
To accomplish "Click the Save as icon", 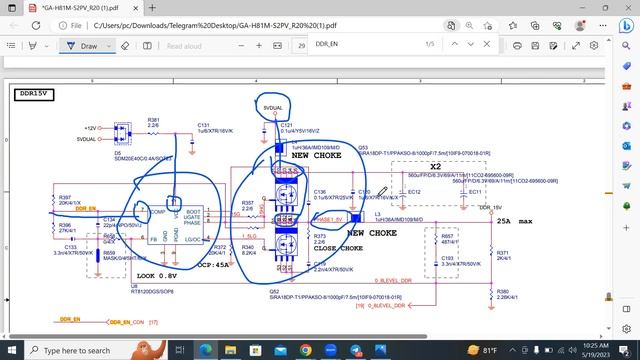I will 553,46.
